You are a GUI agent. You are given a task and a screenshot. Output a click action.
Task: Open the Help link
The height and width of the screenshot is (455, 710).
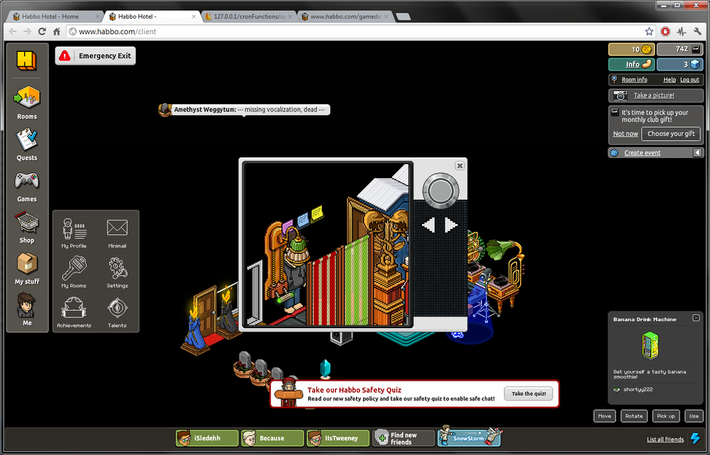tap(669, 80)
